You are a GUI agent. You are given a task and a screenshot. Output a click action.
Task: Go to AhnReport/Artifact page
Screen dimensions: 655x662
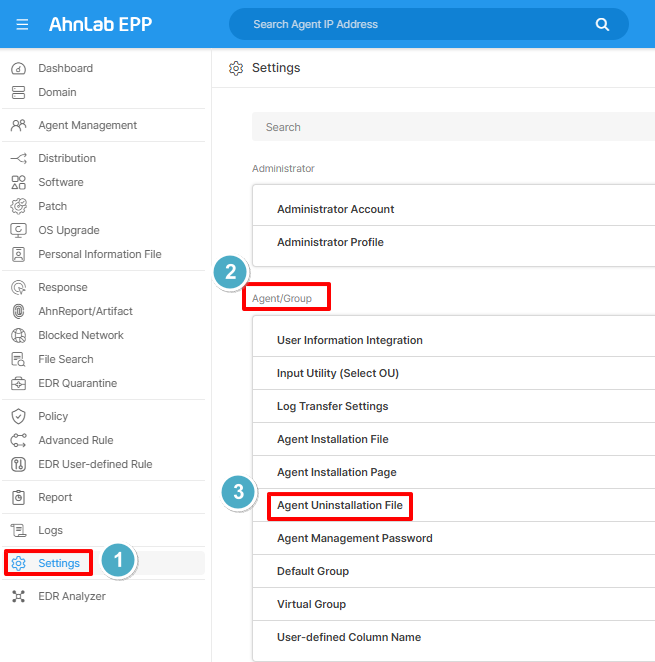click(85, 312)
